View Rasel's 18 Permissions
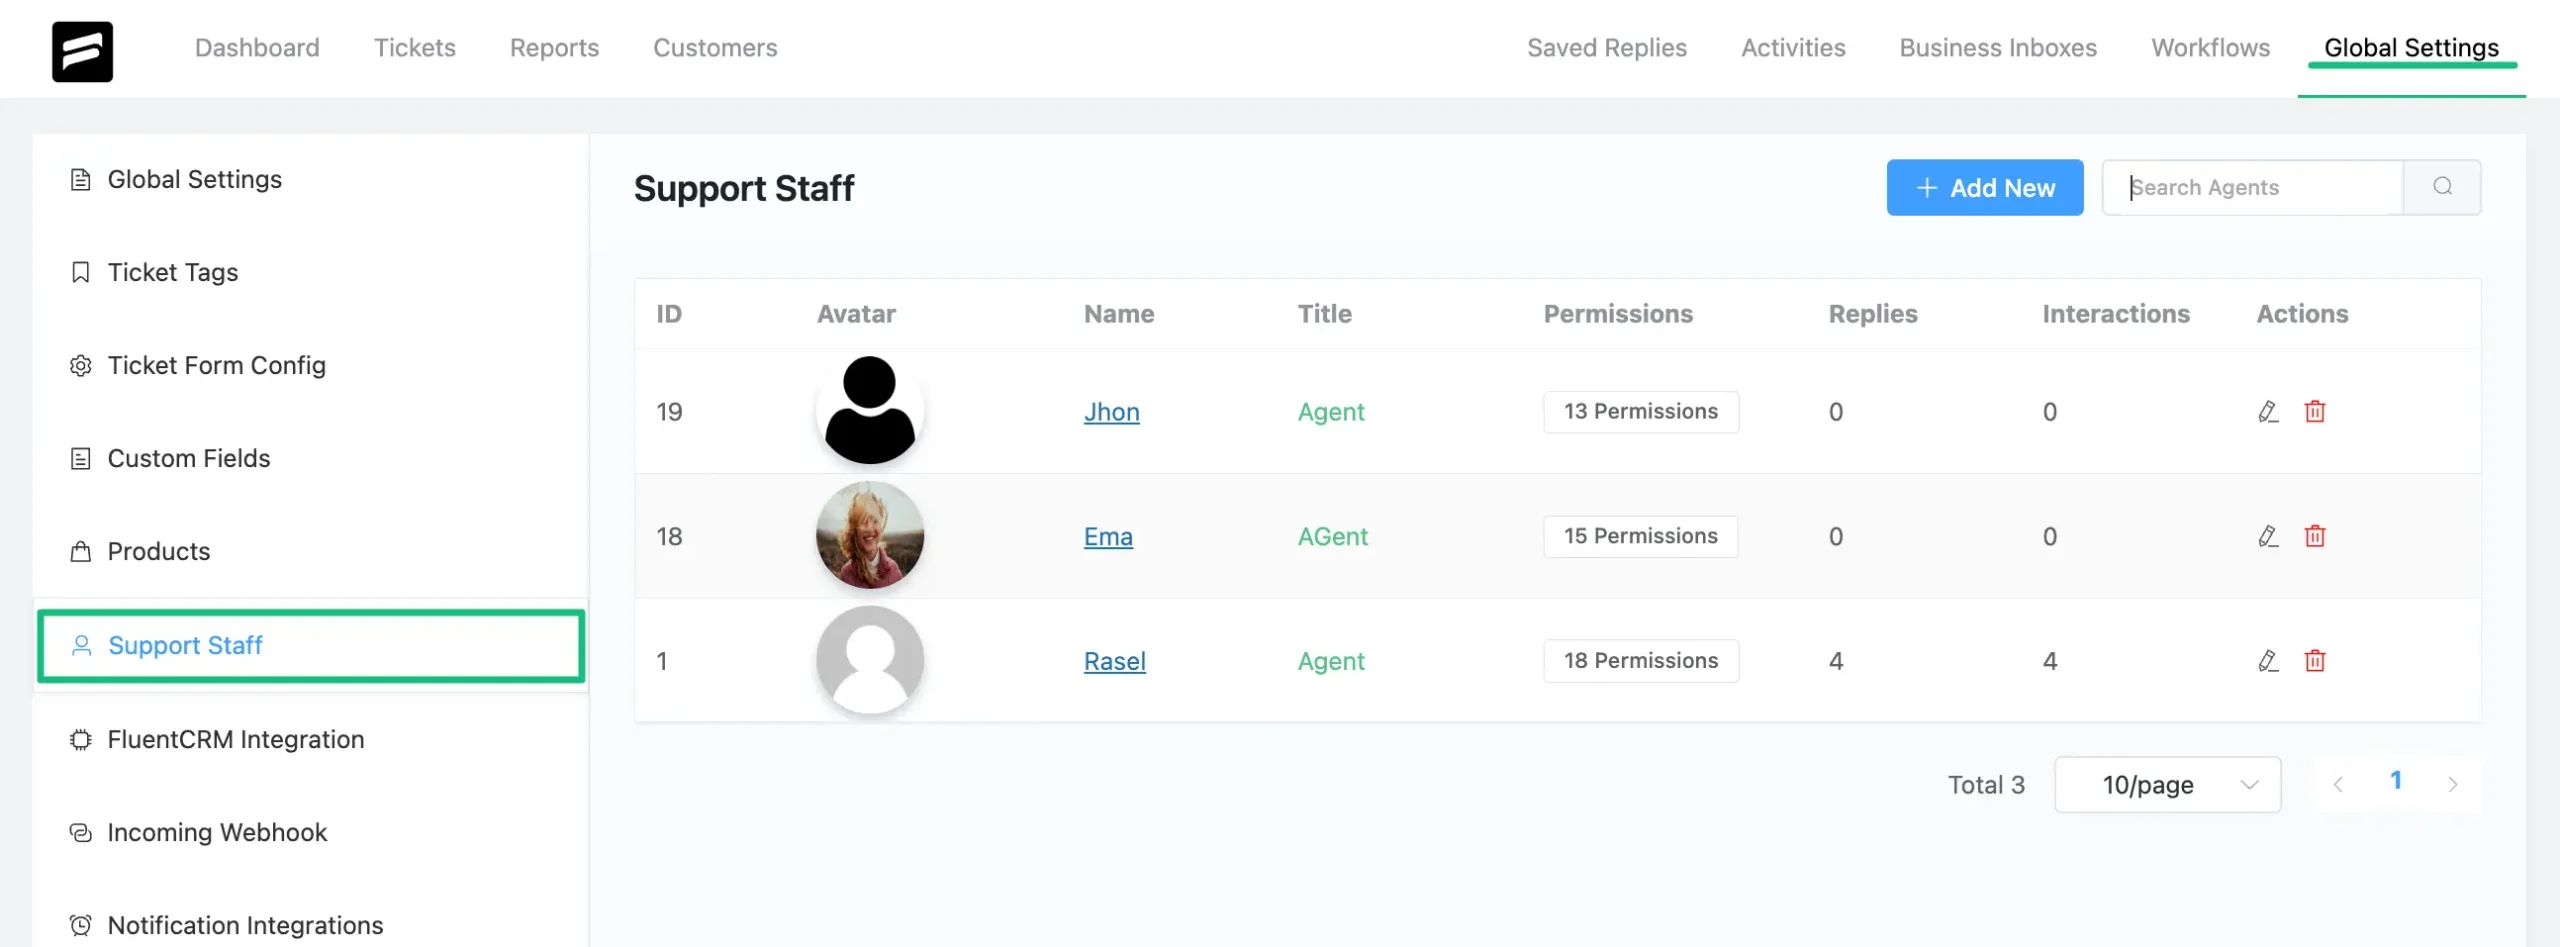This screenshot has height=947, width=2560. (x=1640, y=660)
